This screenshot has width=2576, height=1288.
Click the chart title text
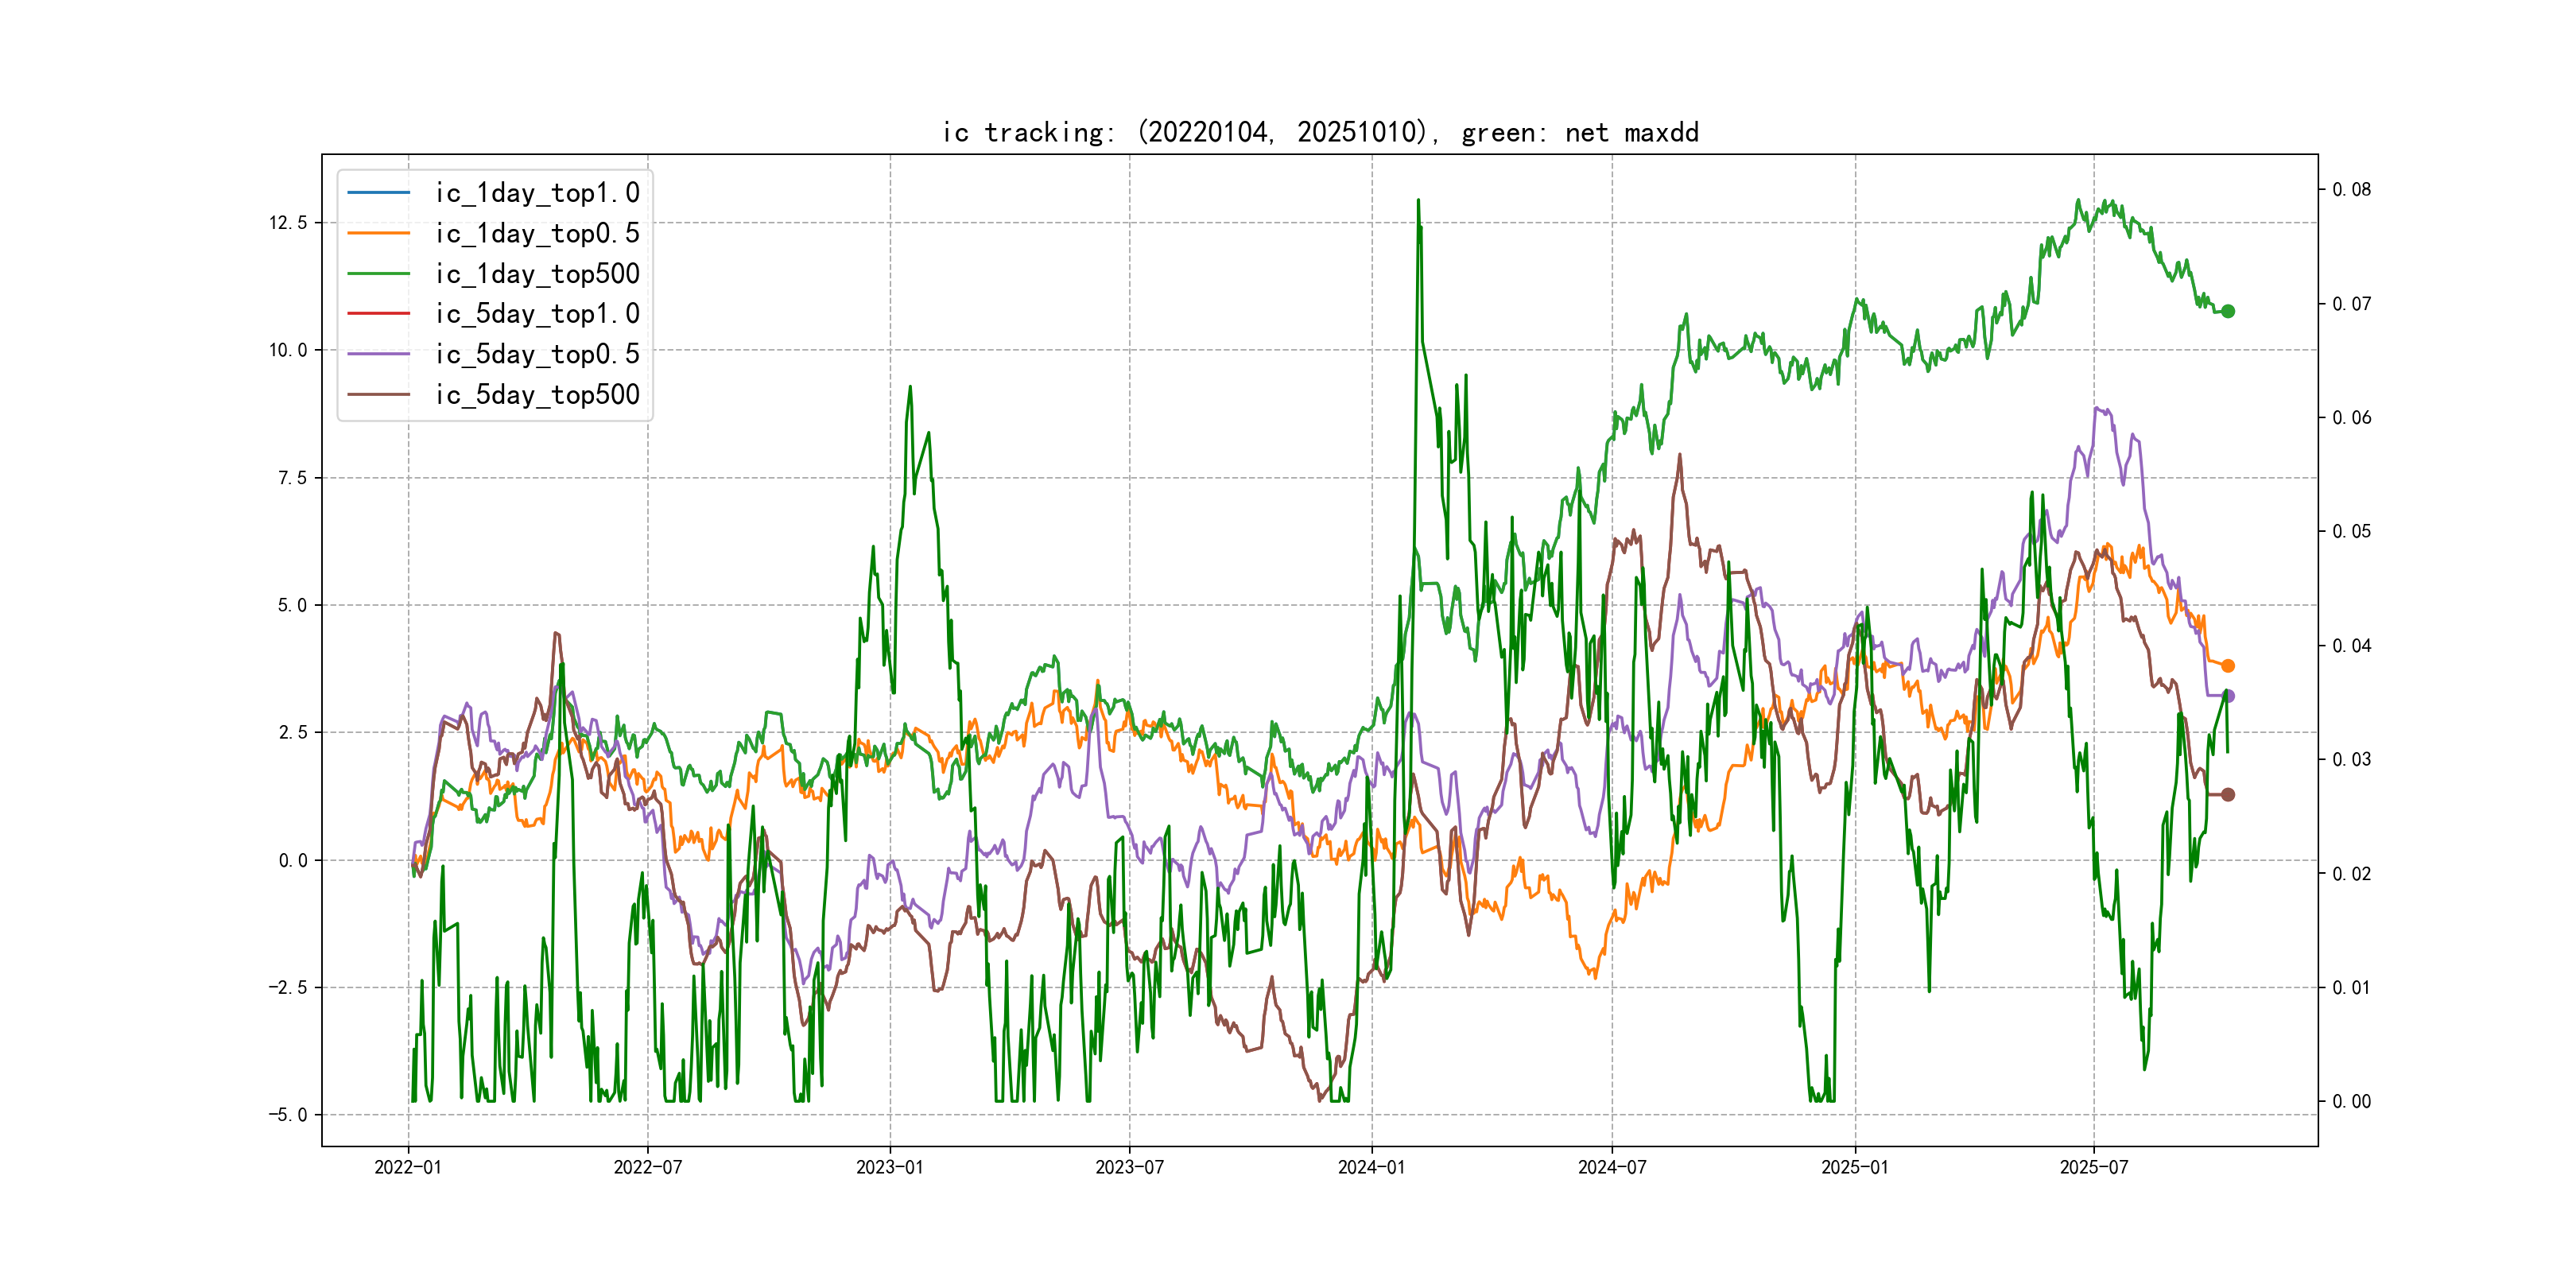[1320, 132]
